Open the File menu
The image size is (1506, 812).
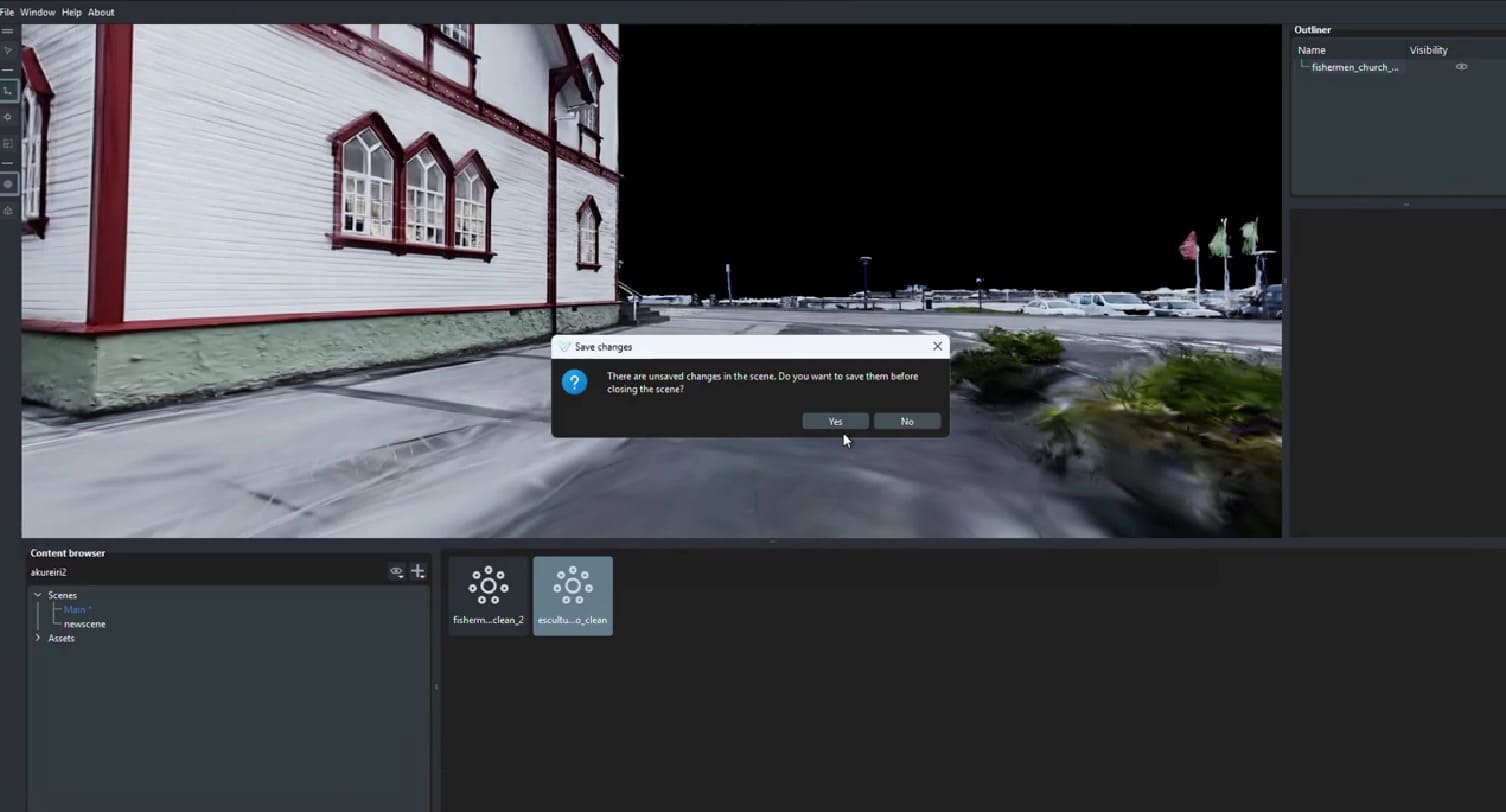pos(7,12)
